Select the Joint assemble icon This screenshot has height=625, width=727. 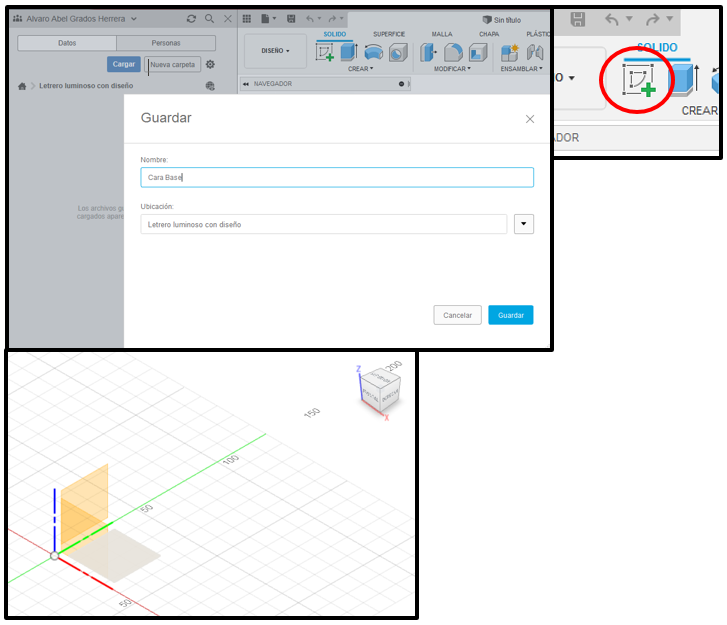click(x=535, y=52)
